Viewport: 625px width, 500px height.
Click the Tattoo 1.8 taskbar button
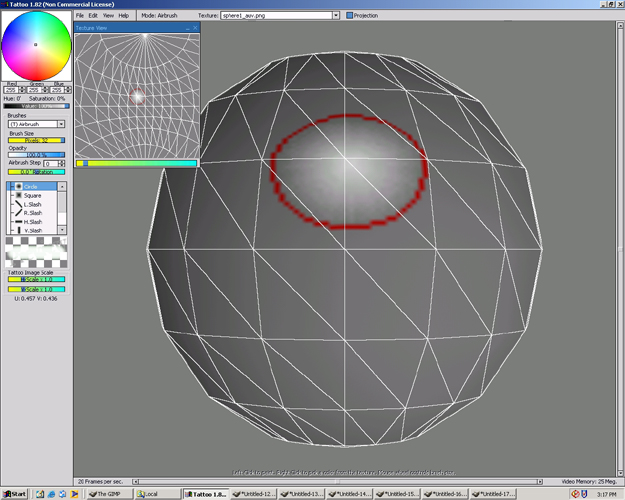pos(206,494)
